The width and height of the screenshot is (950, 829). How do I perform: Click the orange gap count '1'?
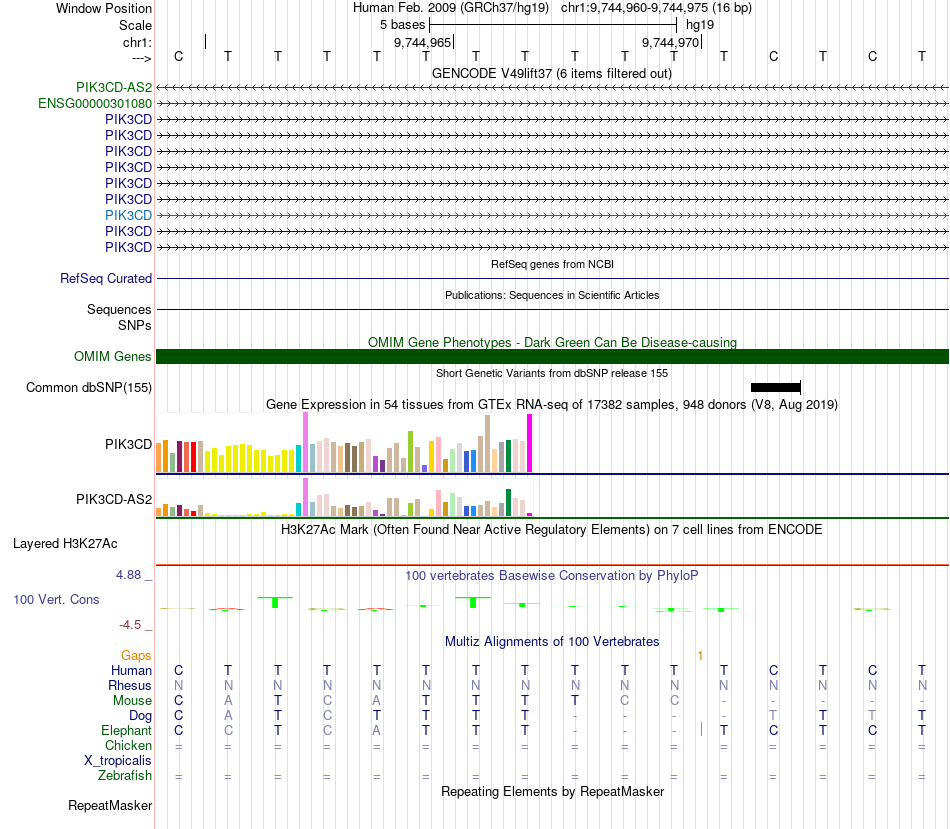pyautogui.click(x=700, y=656)
